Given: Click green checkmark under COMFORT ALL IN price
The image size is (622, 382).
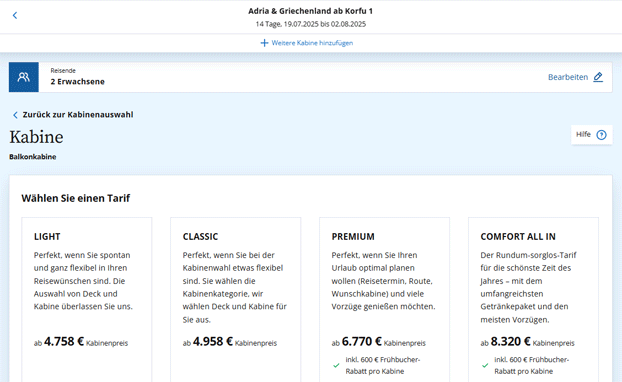Looking at the screenshot, I should [x=485, y=365].
